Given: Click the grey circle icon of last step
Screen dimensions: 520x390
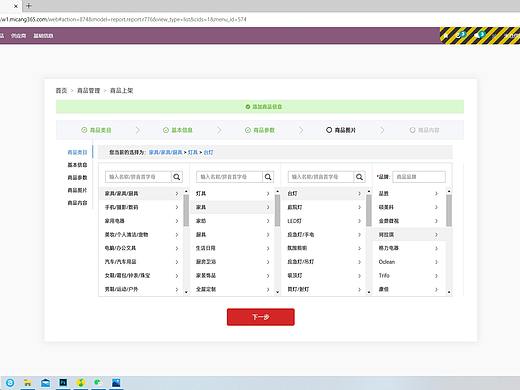Looking at the screenshot, I should (412, 130).
